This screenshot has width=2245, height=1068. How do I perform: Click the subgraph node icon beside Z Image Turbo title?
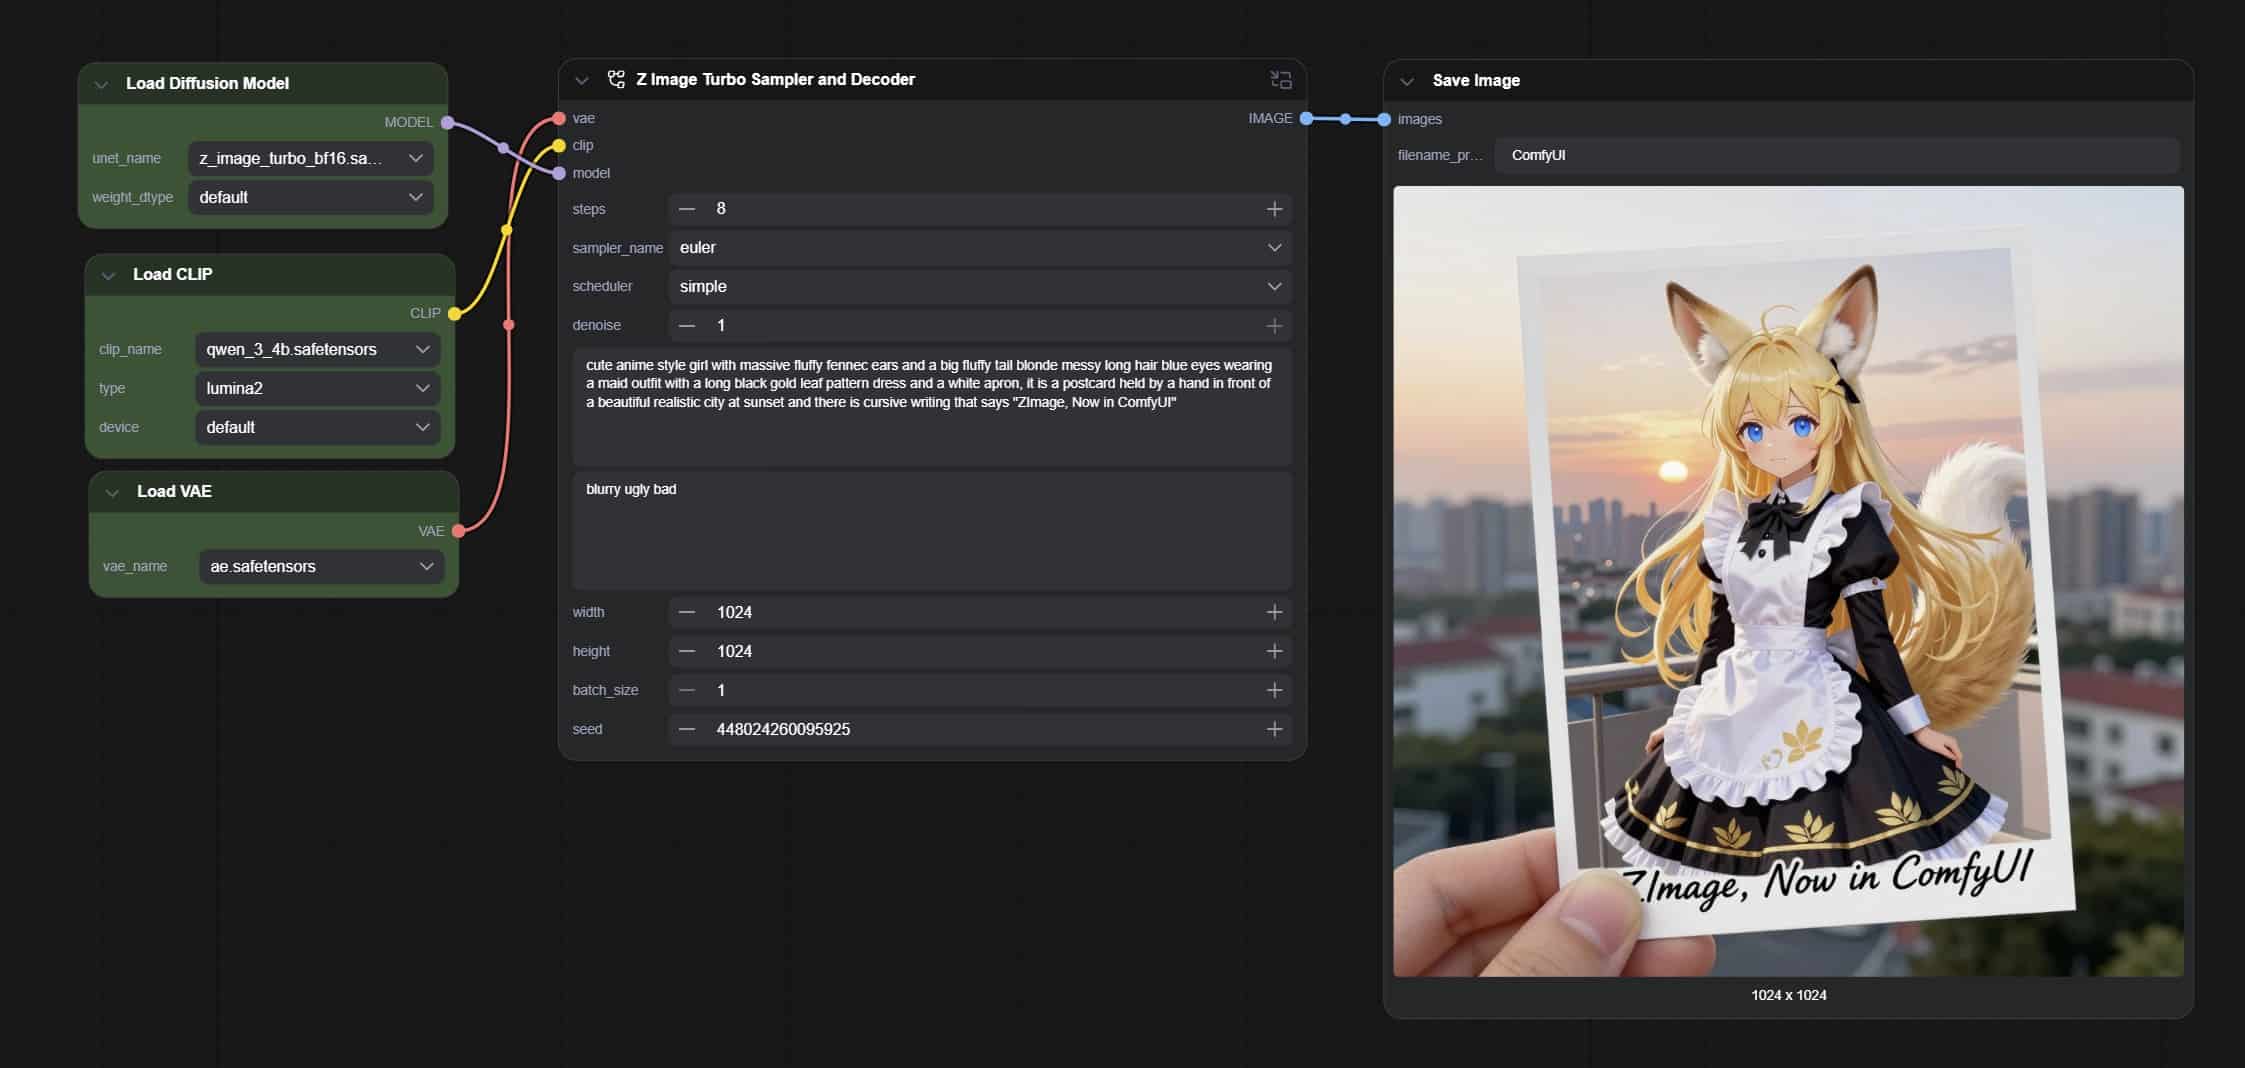tap(616, 79)
